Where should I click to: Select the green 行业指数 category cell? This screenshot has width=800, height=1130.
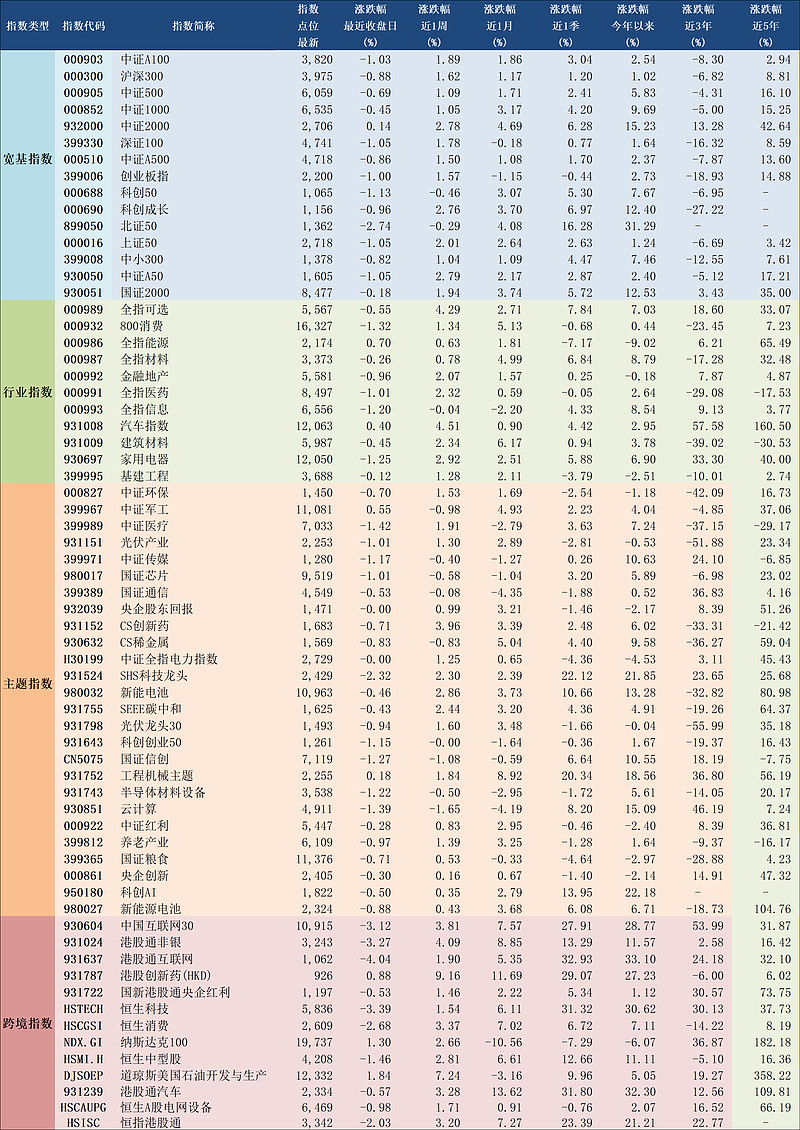click(28, 392)
